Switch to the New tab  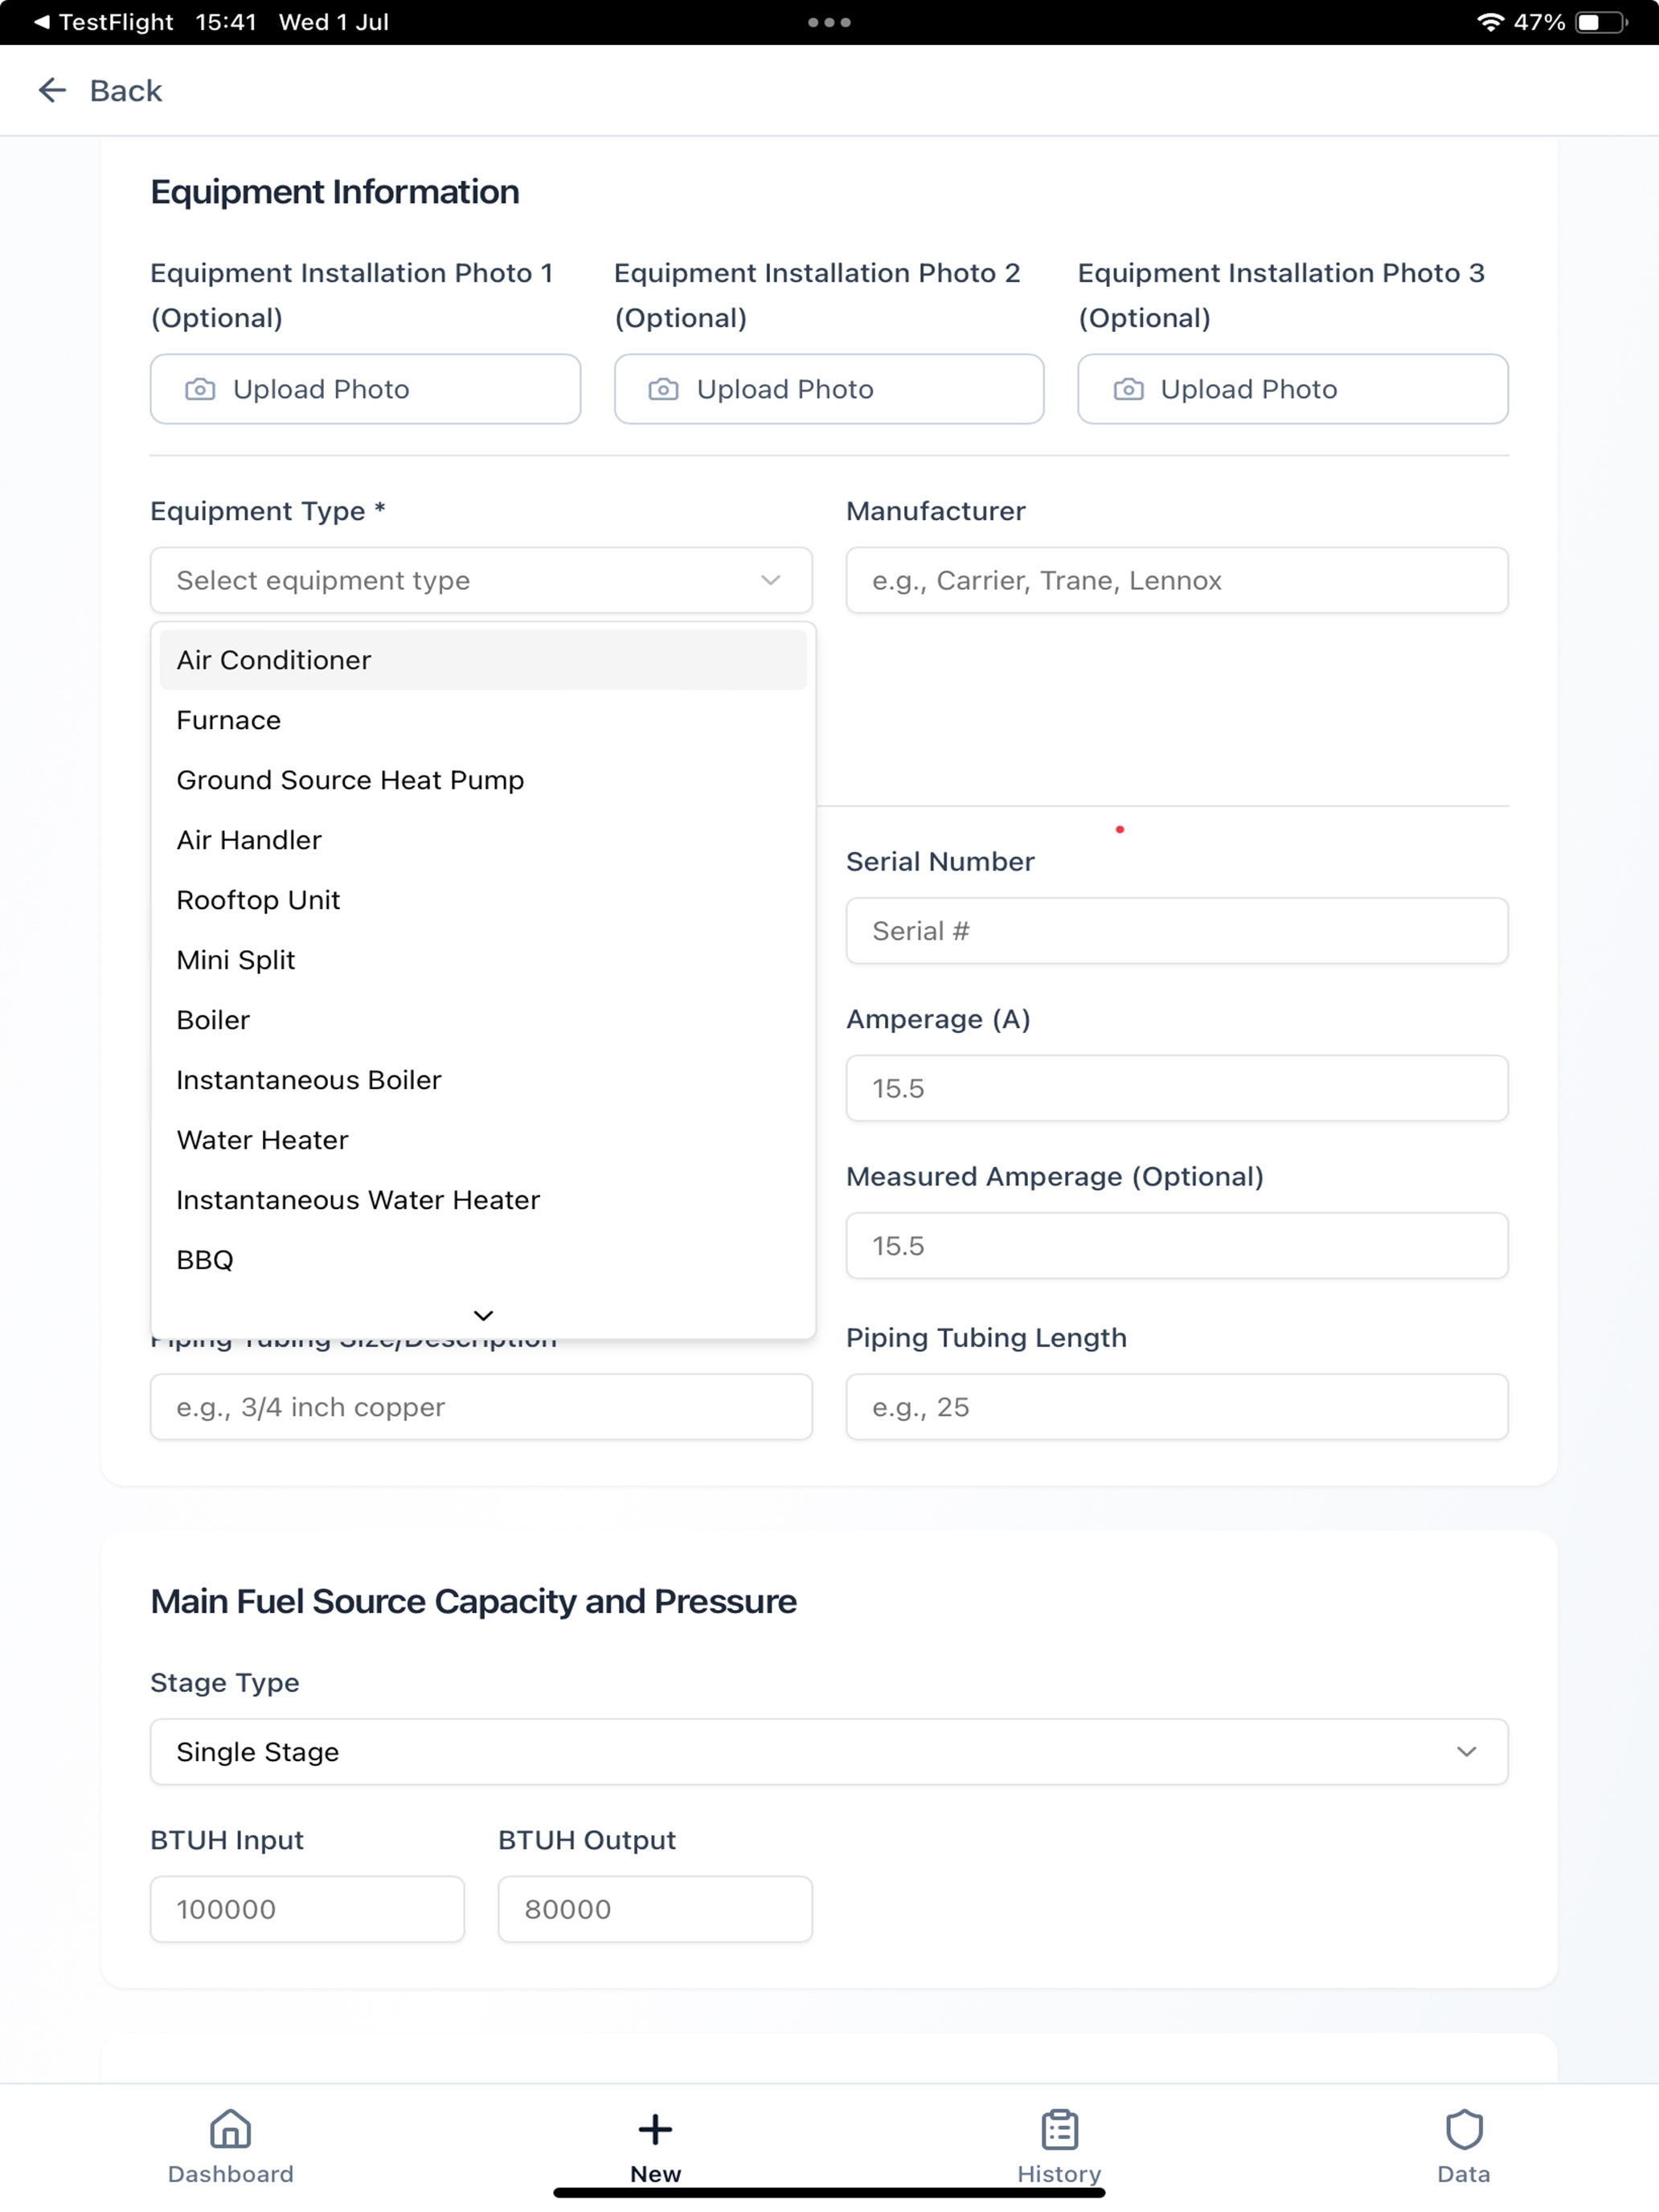tap(655, 2146)
